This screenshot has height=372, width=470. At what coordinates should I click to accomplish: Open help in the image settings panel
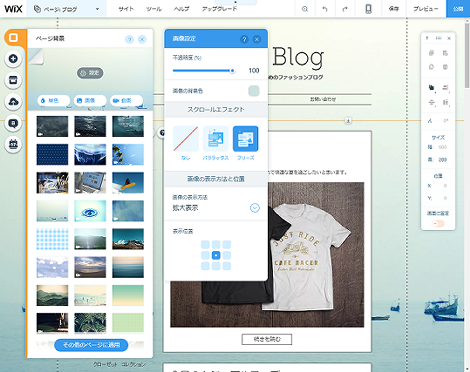pos(244,39)
